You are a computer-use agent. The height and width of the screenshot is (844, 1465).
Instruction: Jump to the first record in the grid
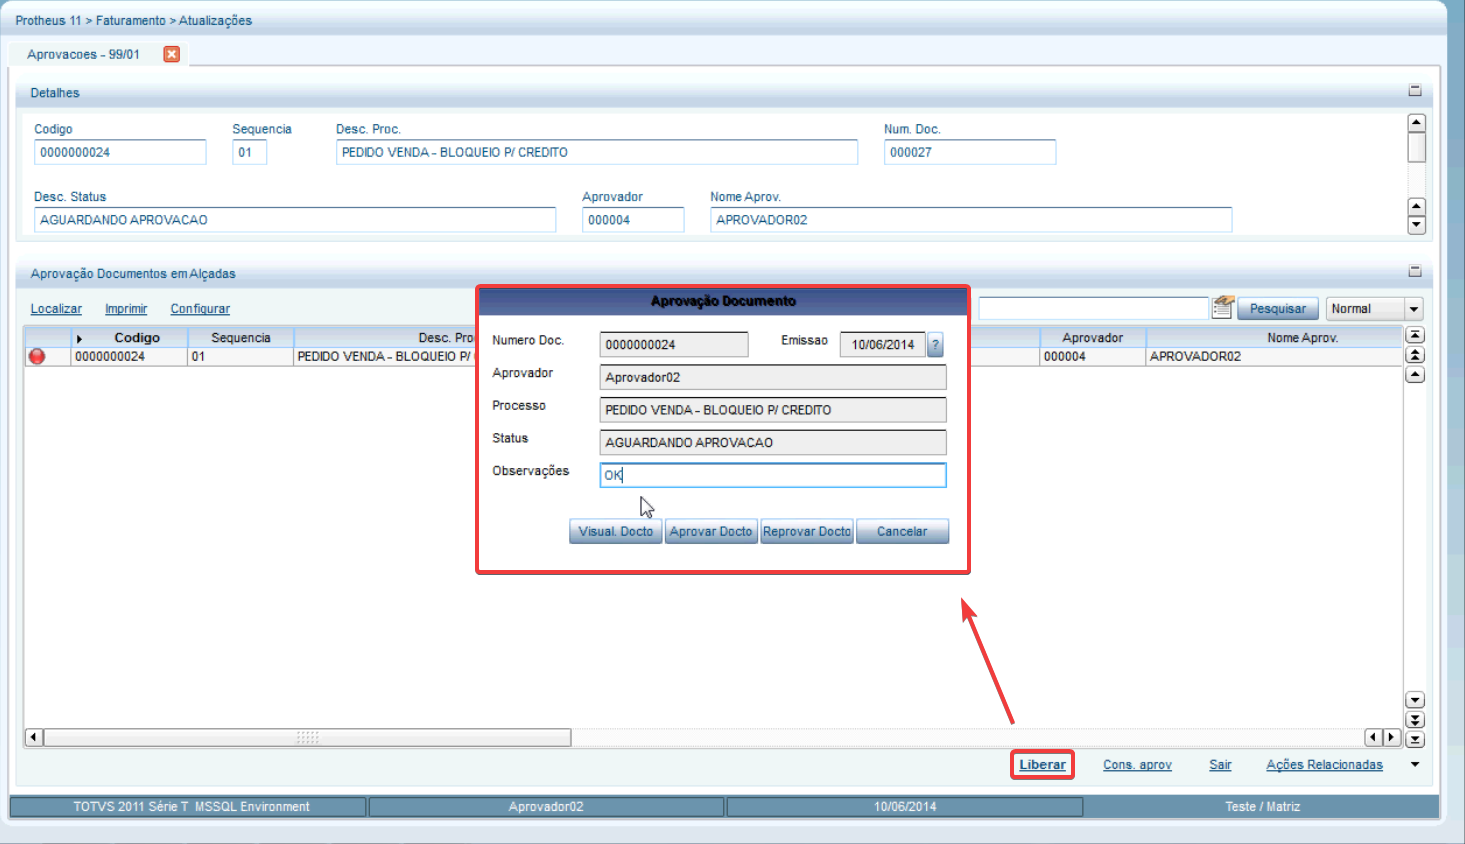tap(1415, 336)
